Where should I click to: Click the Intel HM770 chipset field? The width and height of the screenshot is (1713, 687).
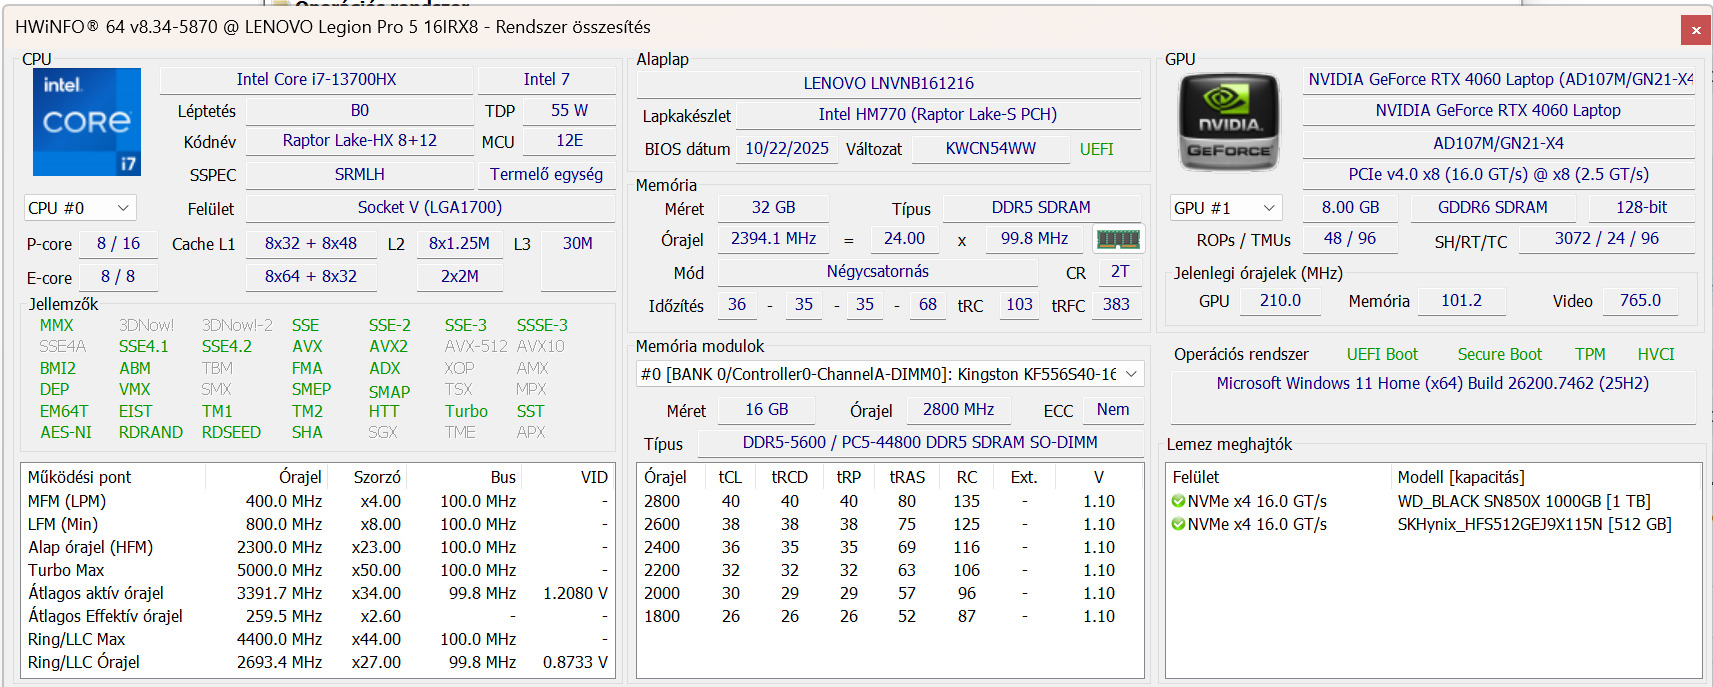click(938, 114)
